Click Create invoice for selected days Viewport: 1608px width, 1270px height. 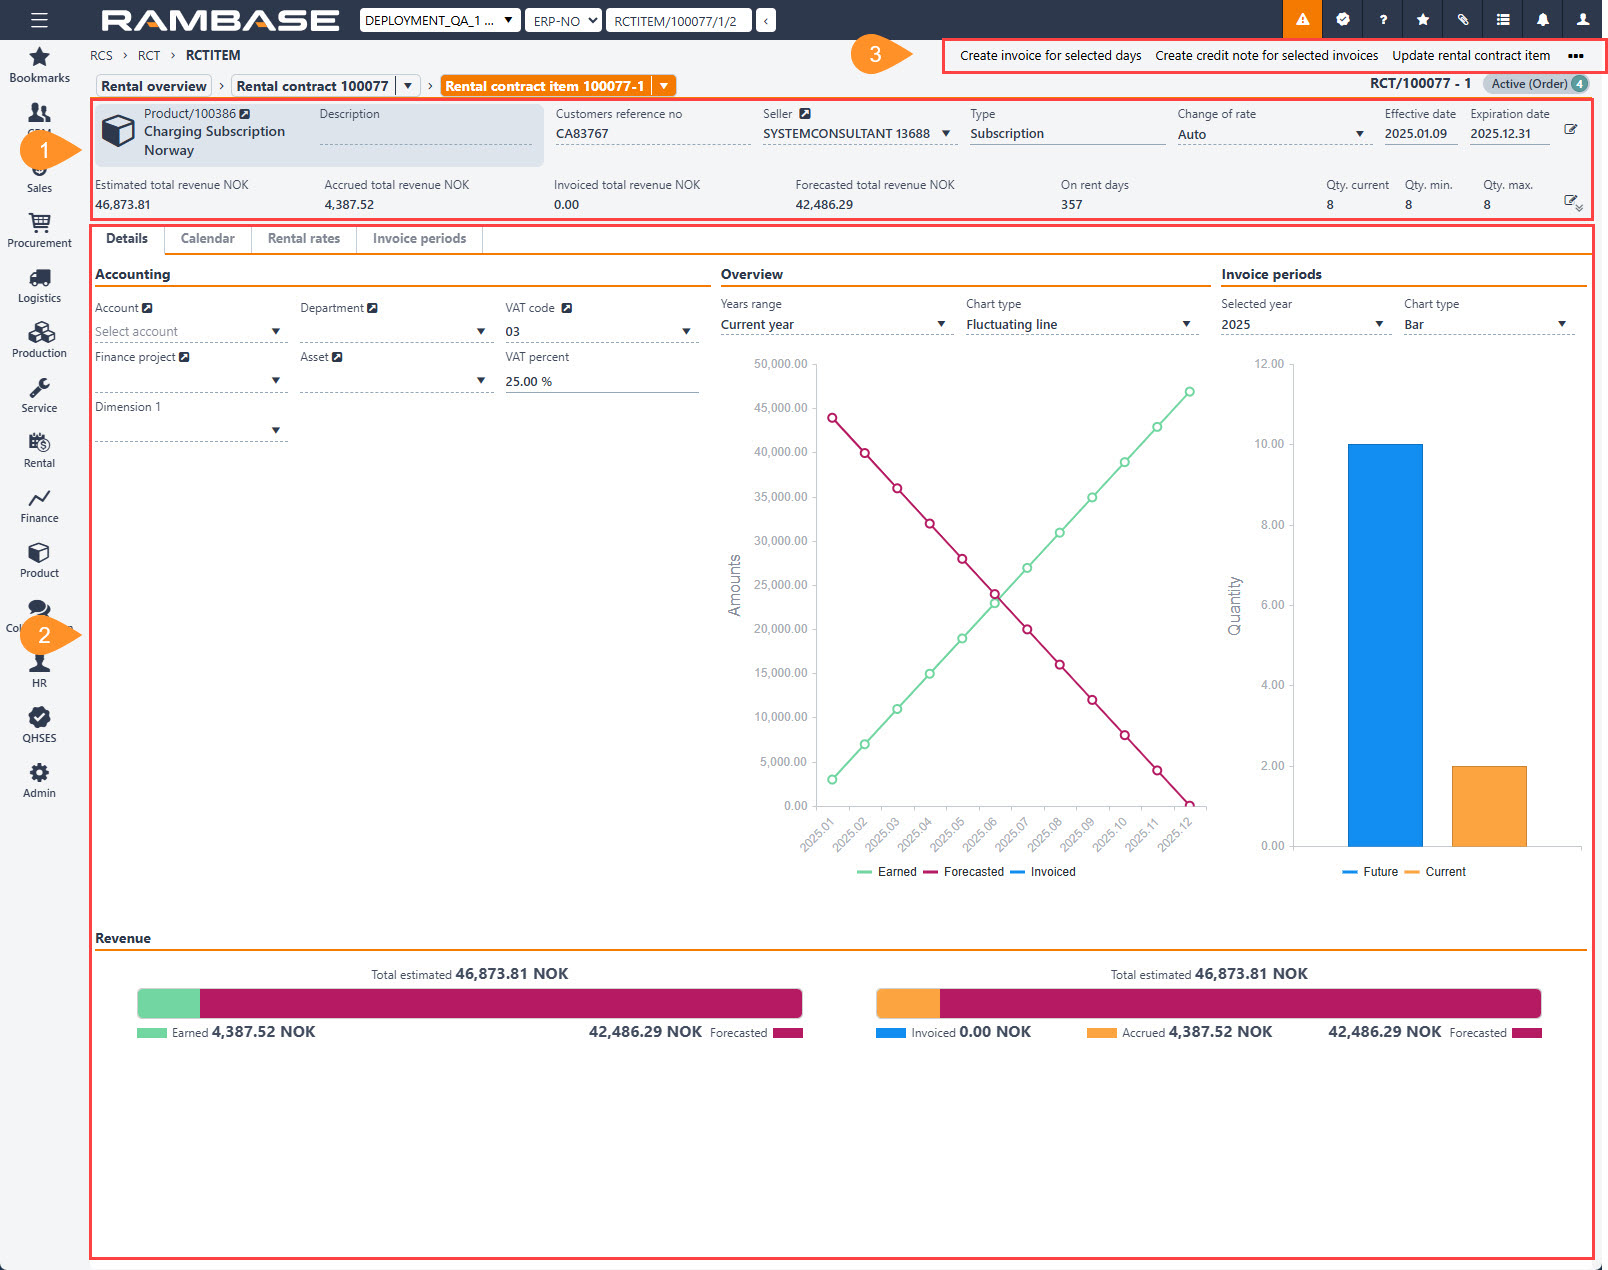coord(1050,56)
